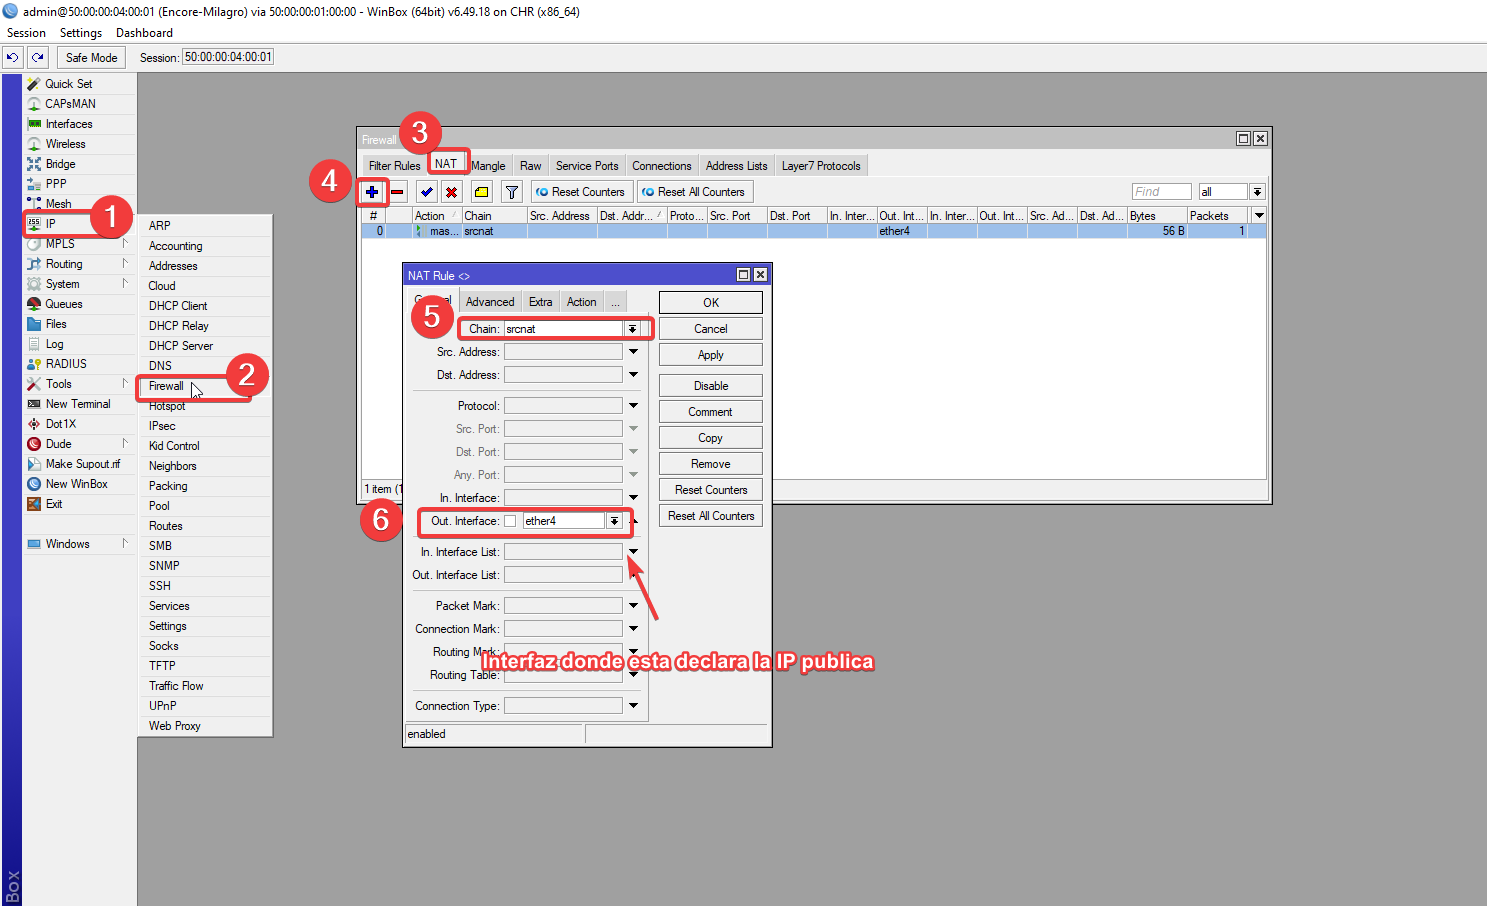Open the Chain srcnat dropdown
Viewport: 1487px width, 906px height.
click(632, 329)
